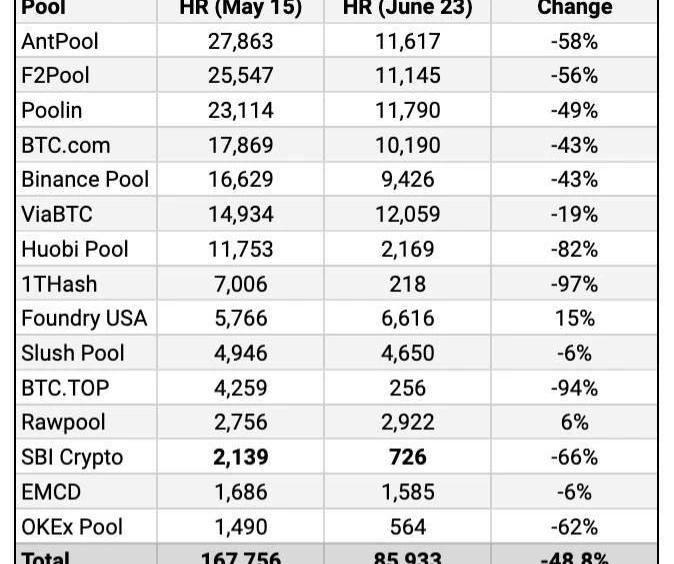
Task: Click the SBI Crypto cell
Action: coord(72,457)
